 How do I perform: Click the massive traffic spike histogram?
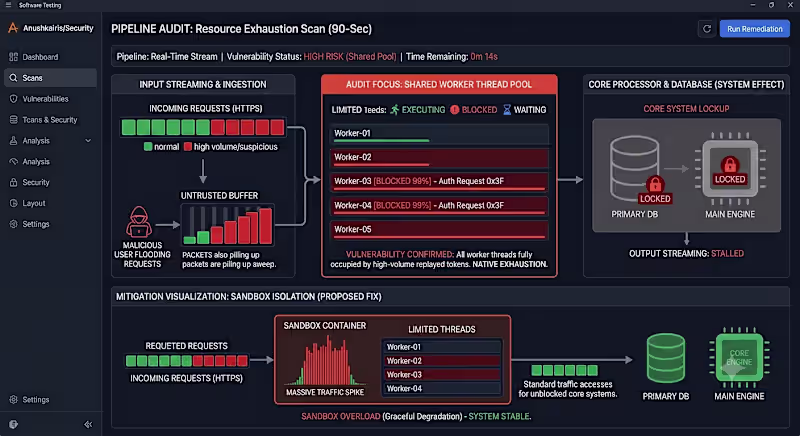pyautogui.click(x=324, y=361)
